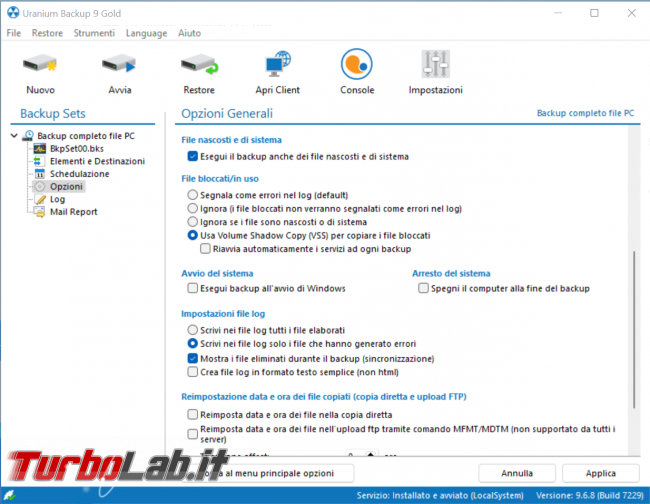Launch the Apri Client icon

point(278,64)
